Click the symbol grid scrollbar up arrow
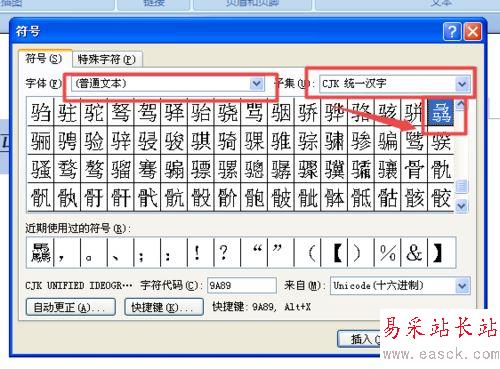The height and width of the screenshot is (369, 500). coord(461,105)
